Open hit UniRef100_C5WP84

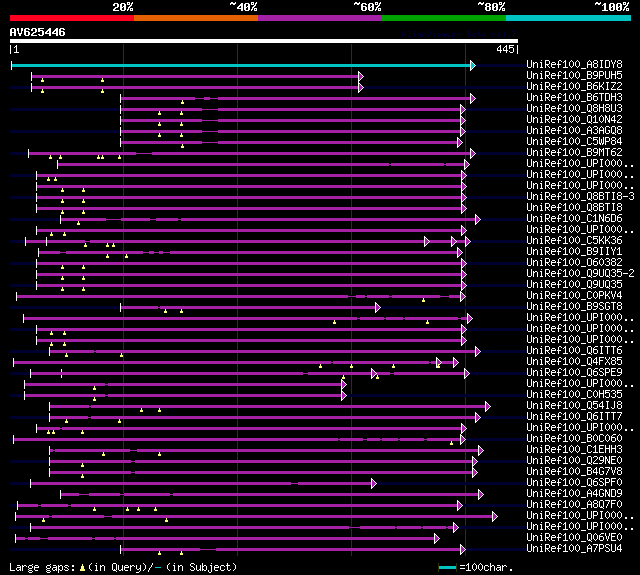click(x=574, y=142)
